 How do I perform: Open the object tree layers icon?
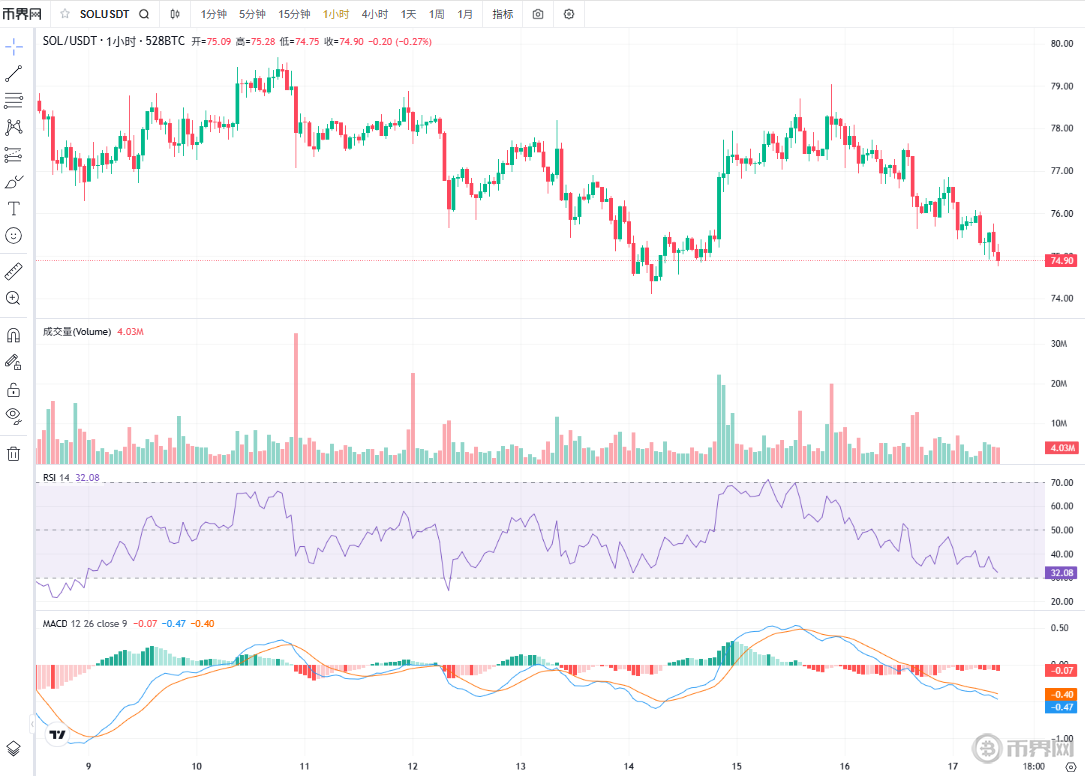[14, 748]
